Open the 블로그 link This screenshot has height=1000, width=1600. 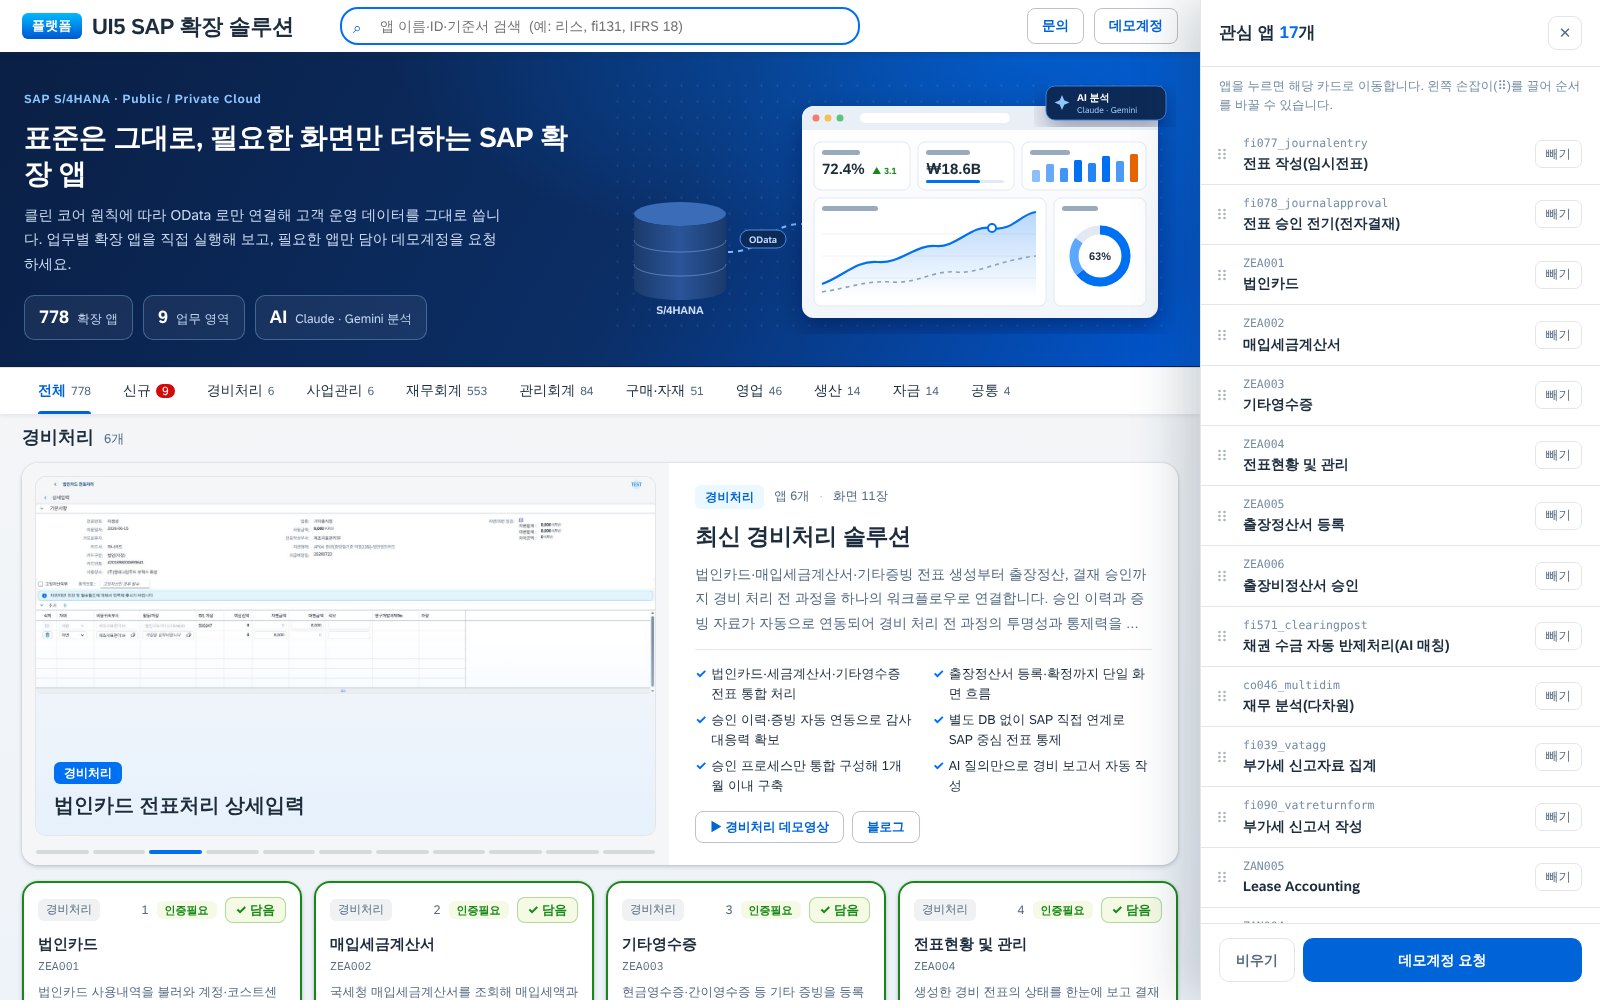[885, 827]
